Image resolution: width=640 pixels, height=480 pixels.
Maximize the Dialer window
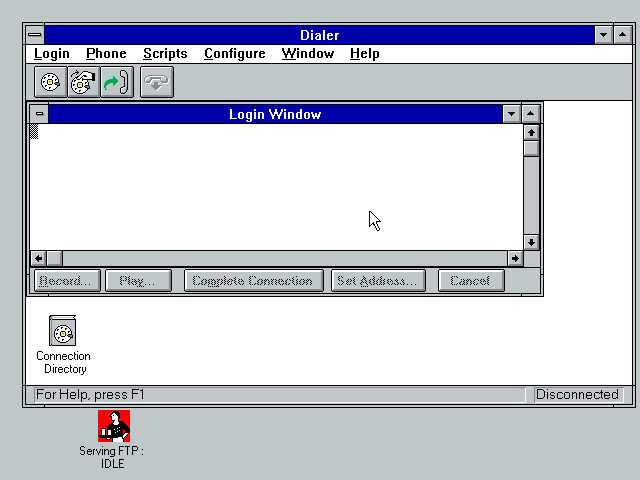[622, 35]
